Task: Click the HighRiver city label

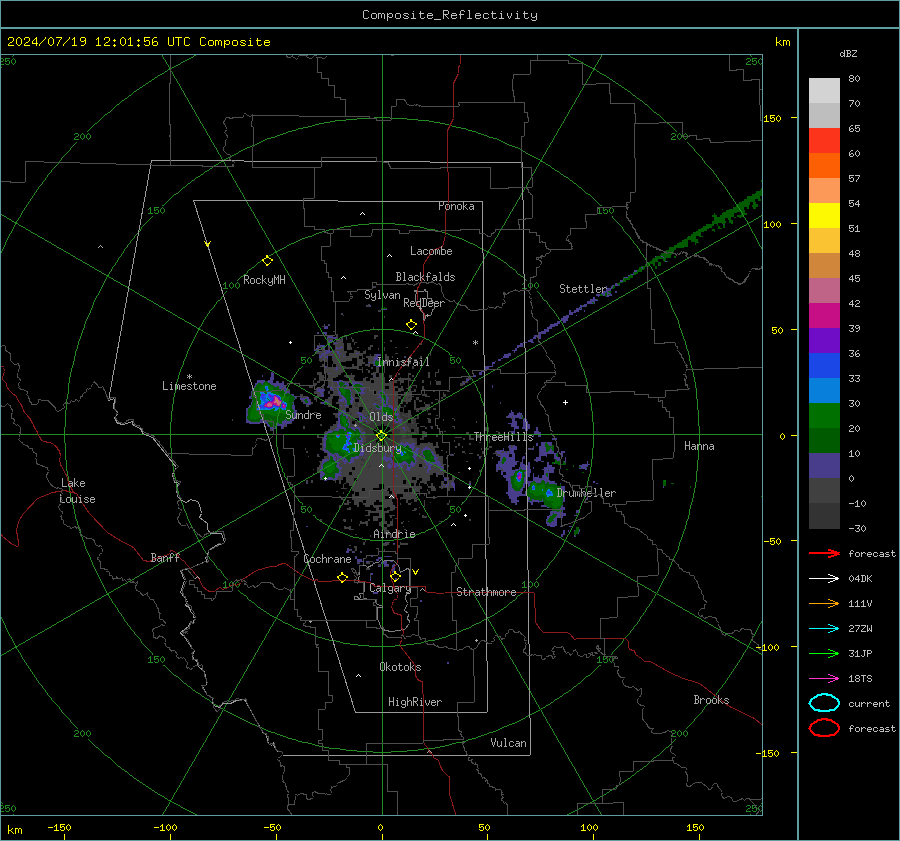Action: pos(415,702)
